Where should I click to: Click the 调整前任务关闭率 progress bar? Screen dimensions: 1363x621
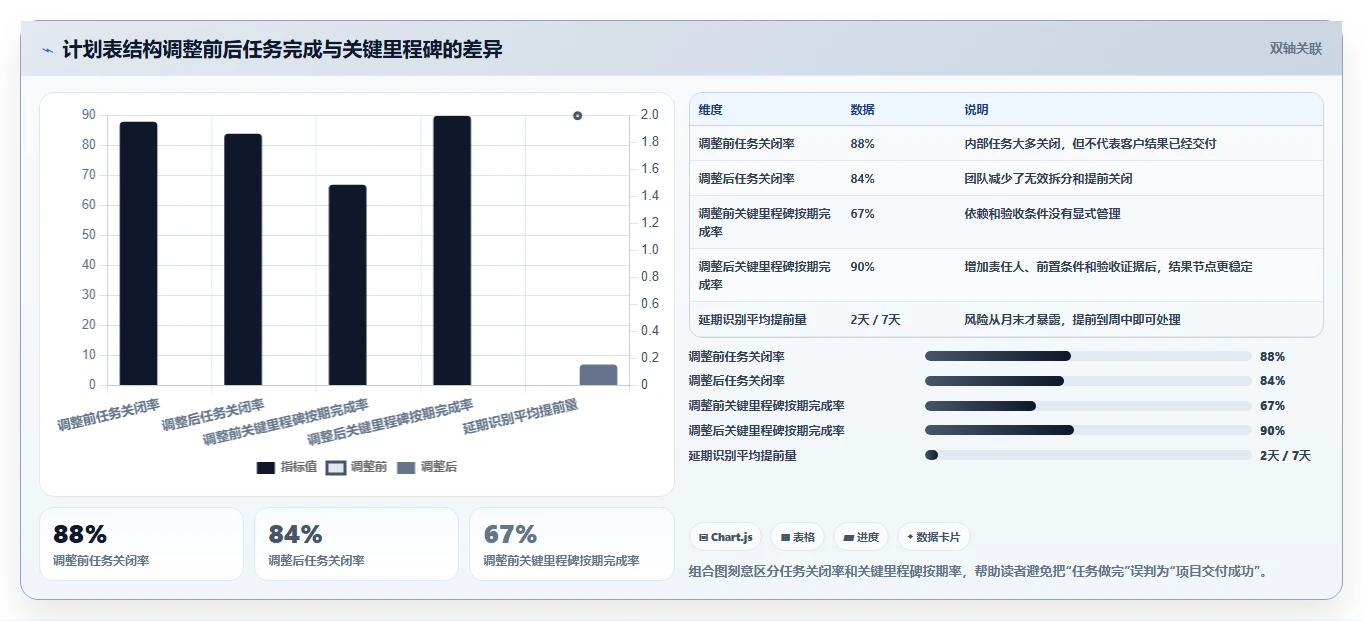(x=1088, y=356)
